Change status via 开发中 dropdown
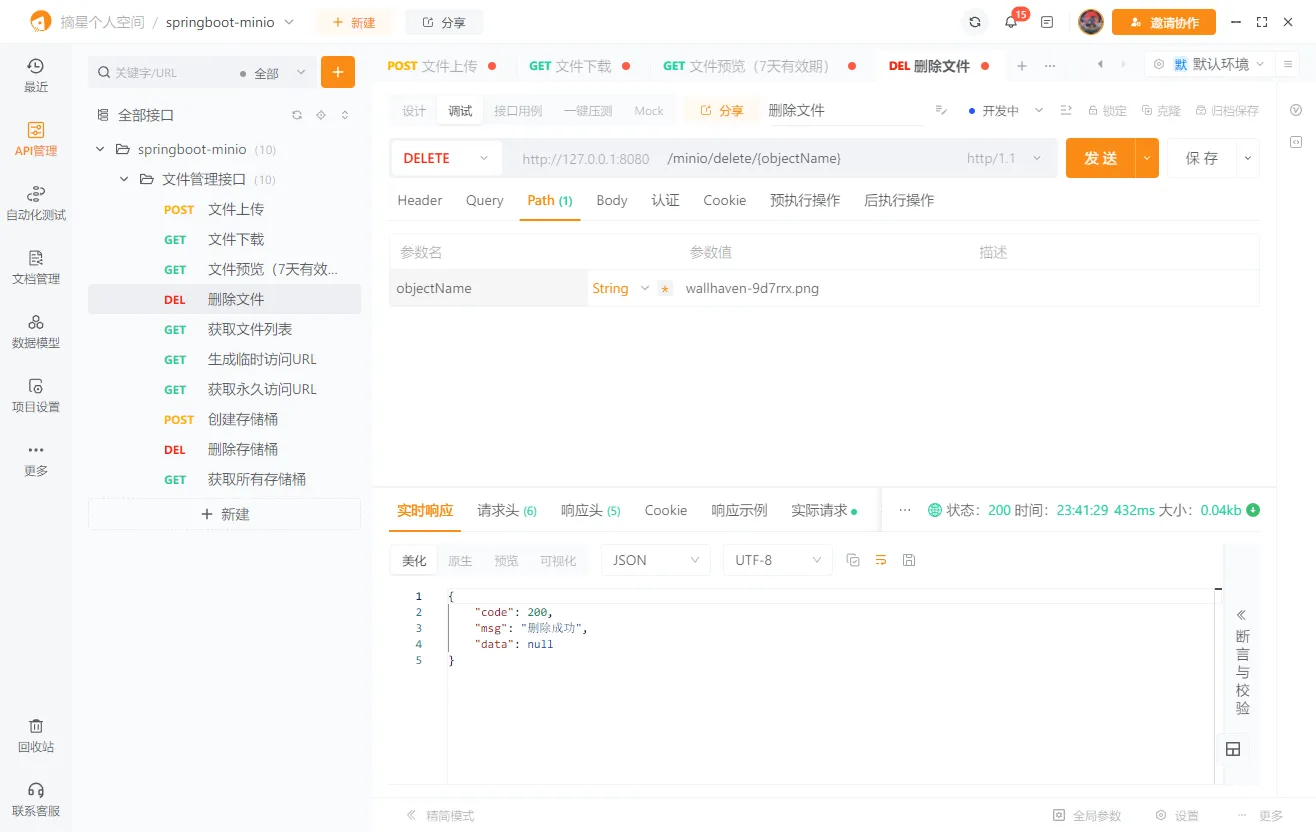Image resolution: width=1316 pixels, height=832 pixels. coord(1006,110)
